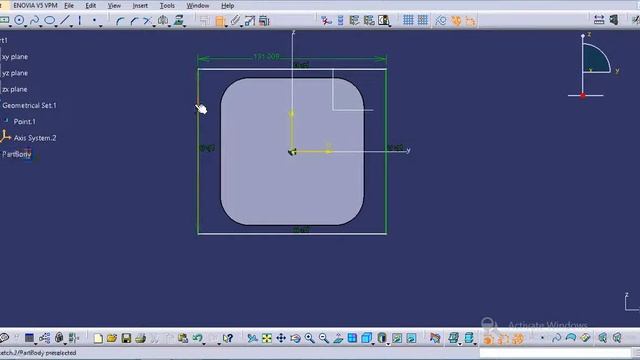The height and width of the screenshot is (360, 640).
Task: Click the Print icon
Action: (x=140, y=338)
